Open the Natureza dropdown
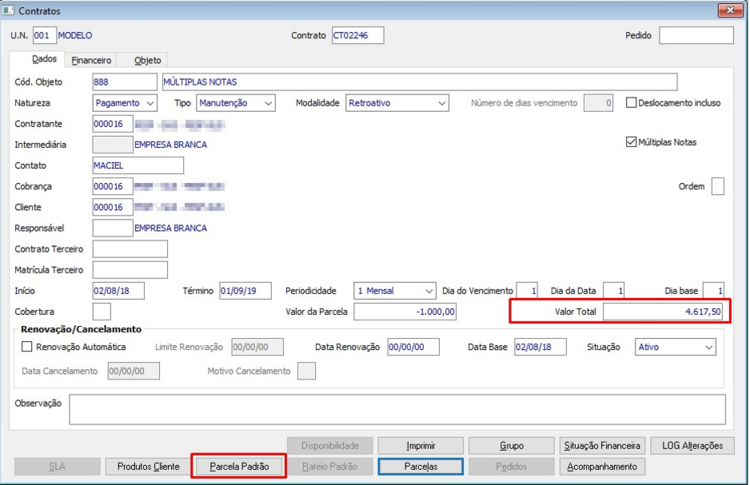Image resolution: width=750 pixels, height=485 pixels. pos(124,103)
